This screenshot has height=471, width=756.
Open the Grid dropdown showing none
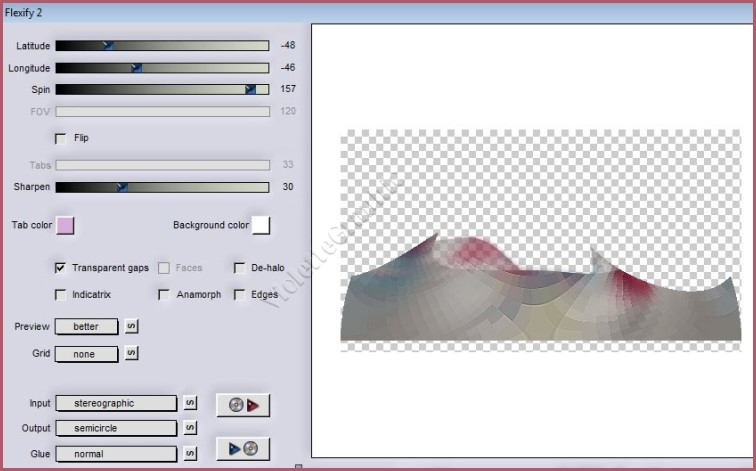click(86, 353)
